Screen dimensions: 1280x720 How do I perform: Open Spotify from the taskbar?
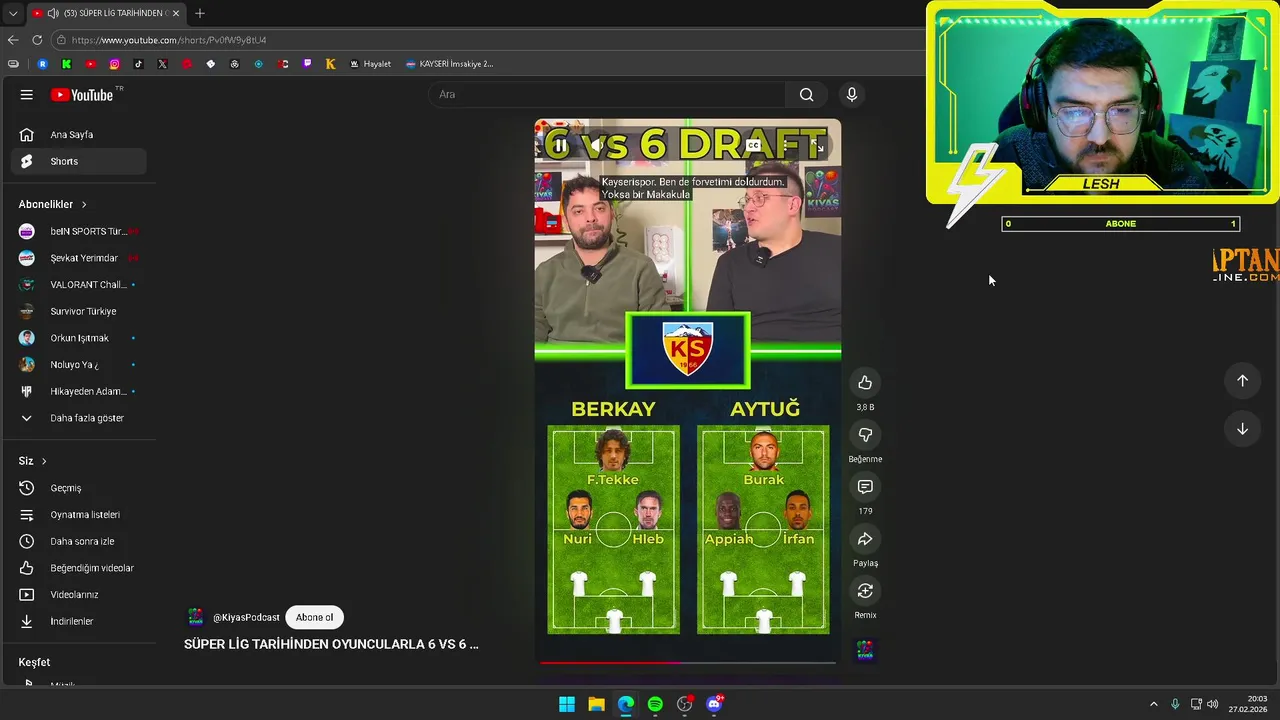(655, 704)
